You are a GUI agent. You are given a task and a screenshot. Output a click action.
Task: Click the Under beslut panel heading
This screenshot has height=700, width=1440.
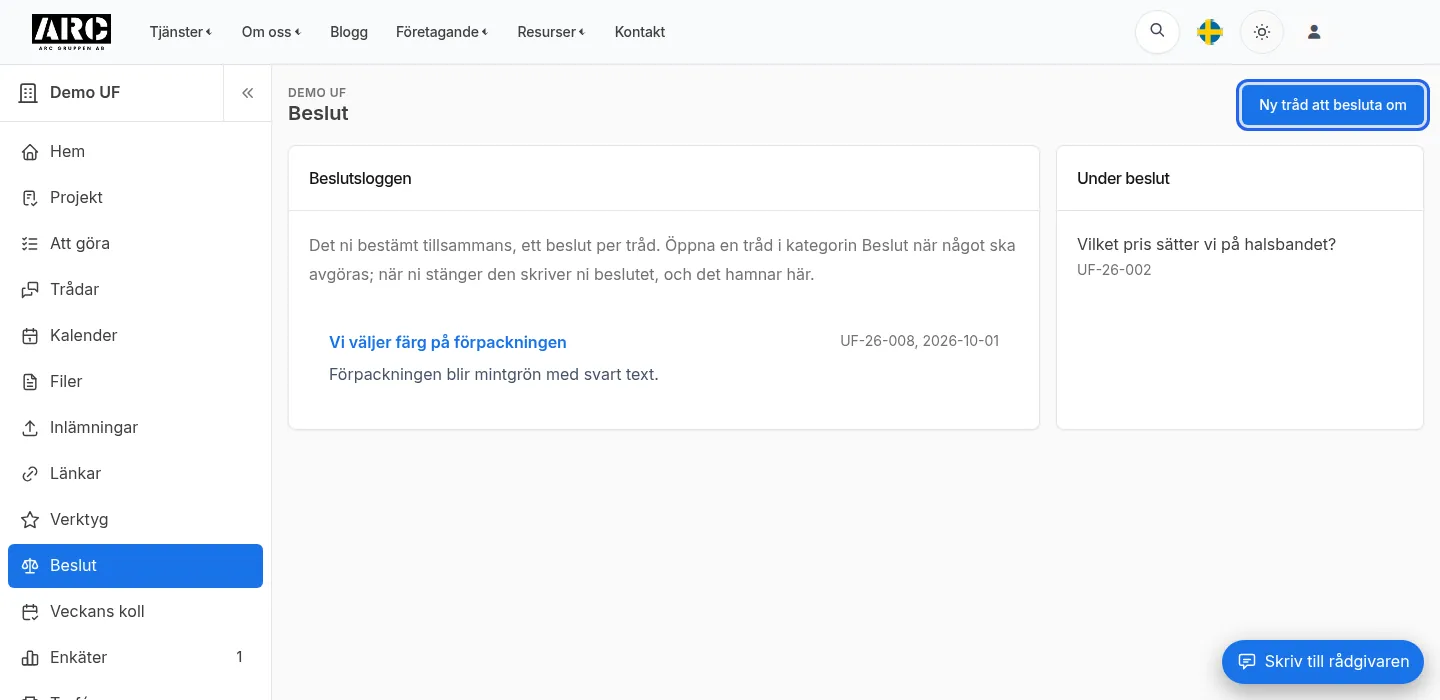coord(1123,179)
